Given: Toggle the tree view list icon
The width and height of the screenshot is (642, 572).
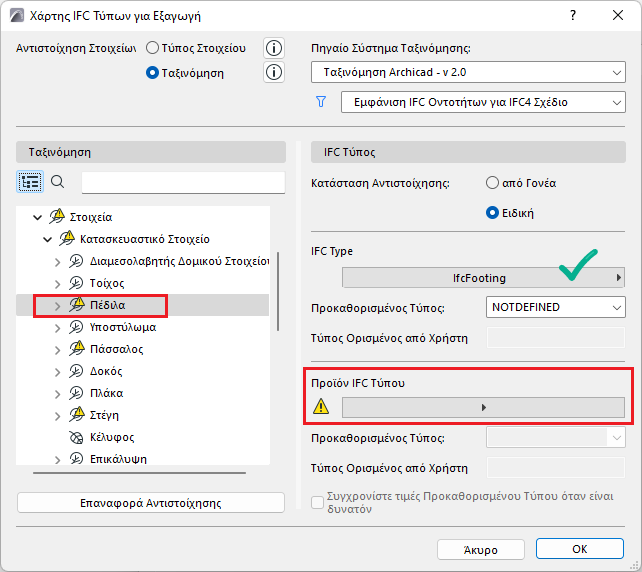Looking at the screenshot, I should pyautogui.click(x=30, y=182).
